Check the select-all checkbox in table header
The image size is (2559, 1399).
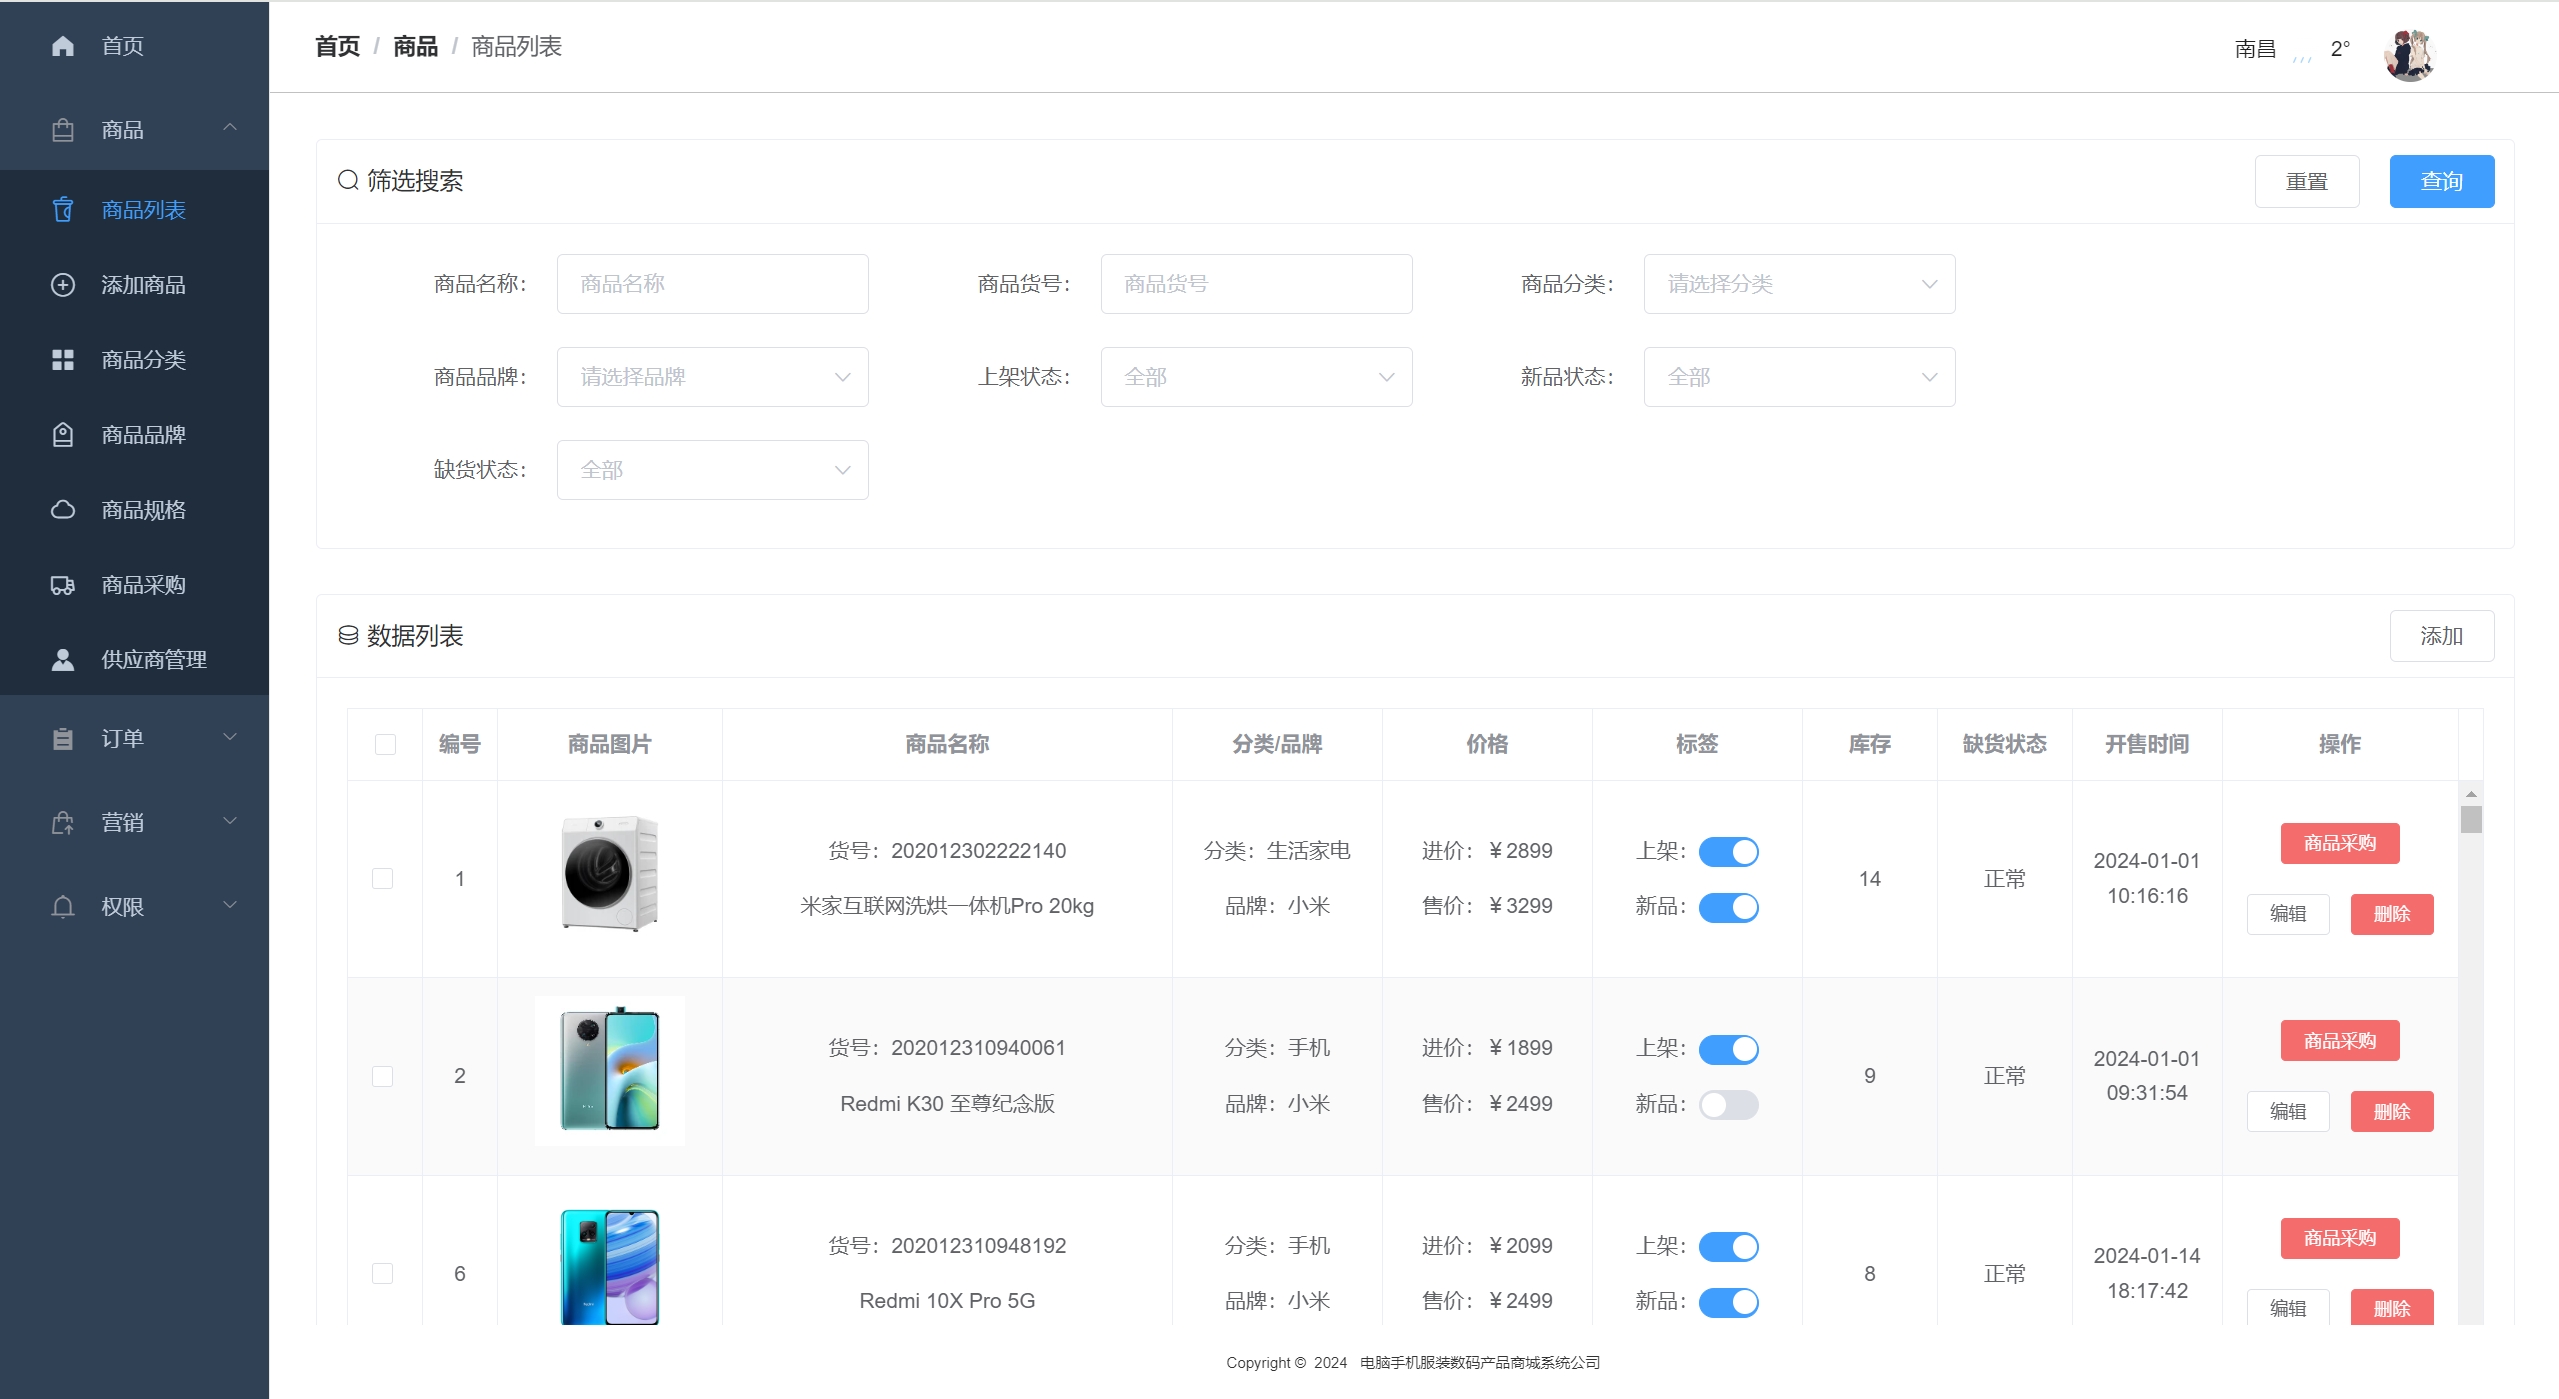point(385,744)
